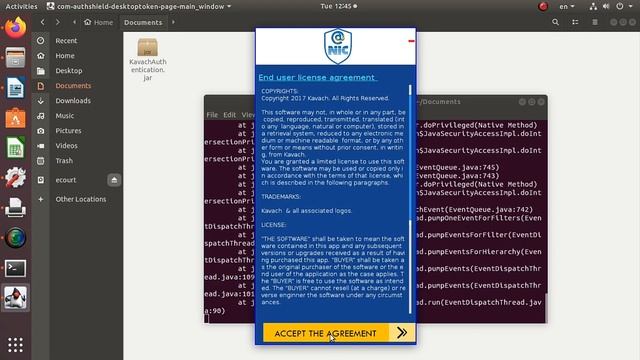Screen dimensions: 640x360
Task: Go forward in file manager
Action: click(x=58, y=22)
